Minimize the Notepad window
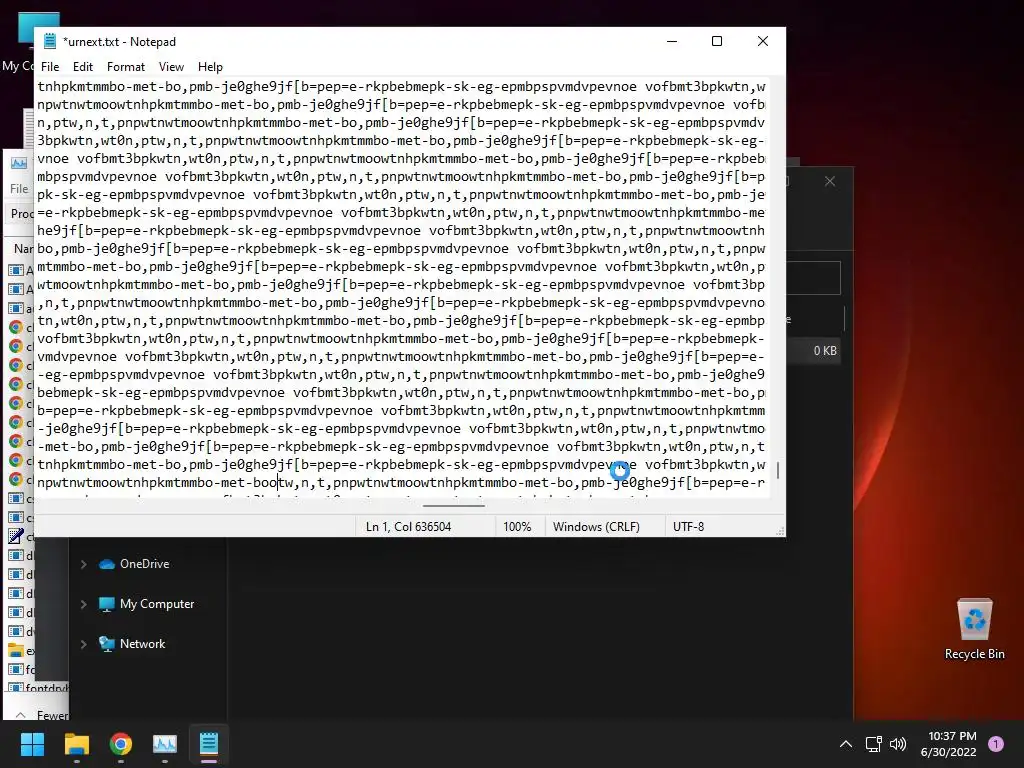 coord(672,41)
